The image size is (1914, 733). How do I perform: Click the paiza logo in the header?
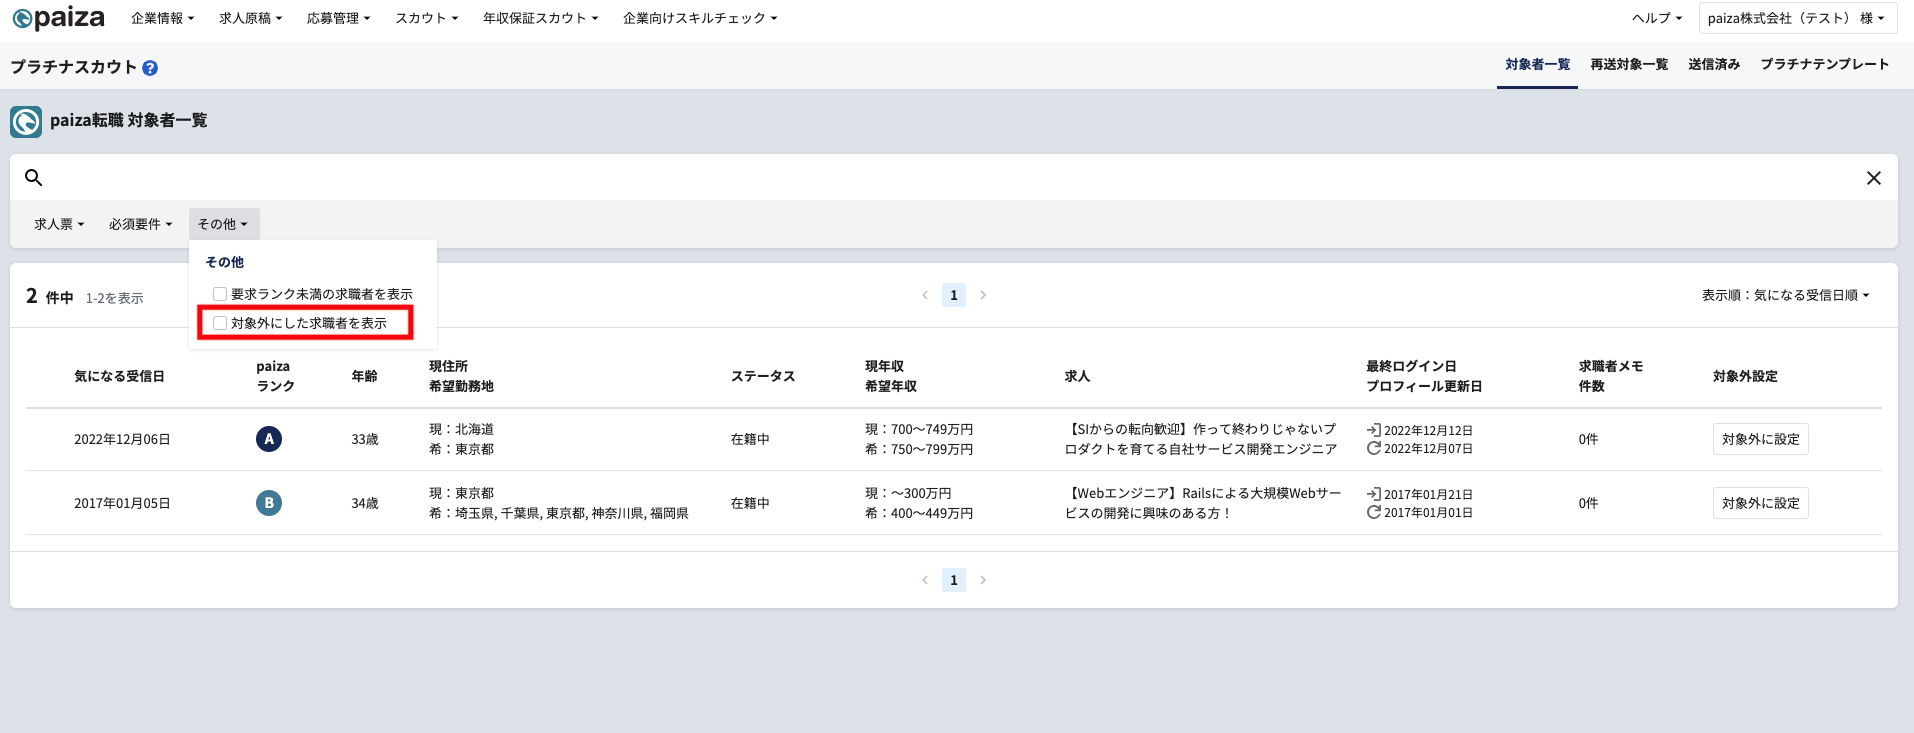pos(58,18)
